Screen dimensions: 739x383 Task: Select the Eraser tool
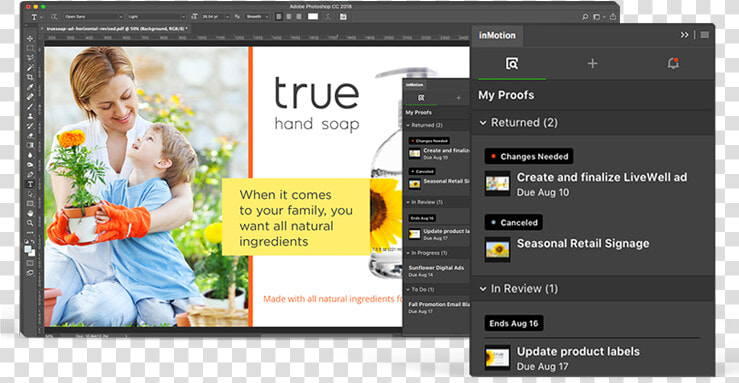point(30,135)
